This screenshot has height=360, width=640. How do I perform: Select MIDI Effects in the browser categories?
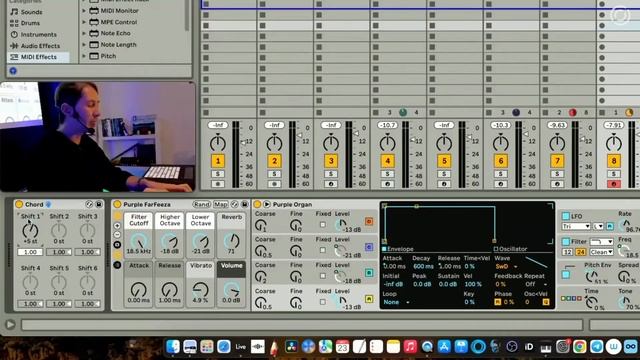pos(38,57)
